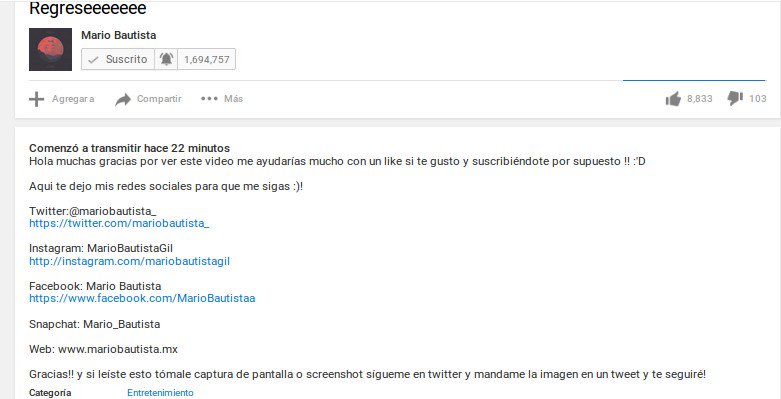Toggle the Suscrito subscription button
The height and width of the screenshot is (399, 781).
(x=118, y=59)
